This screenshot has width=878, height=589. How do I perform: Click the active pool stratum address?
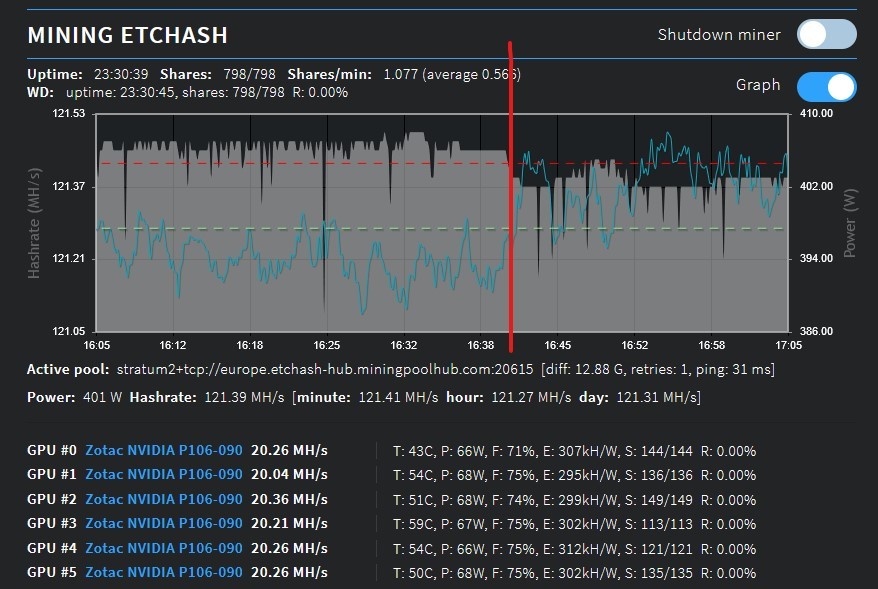click(325, 370)
